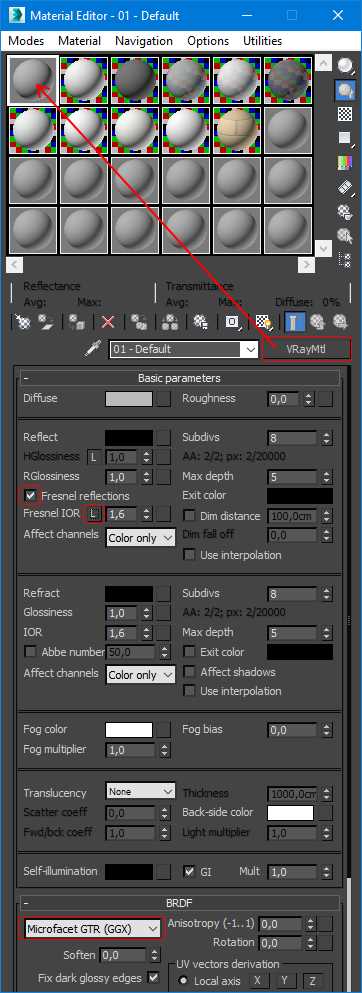Open the Options menu
The height and width of the screenshot is (993, 362).
[208, 41]
